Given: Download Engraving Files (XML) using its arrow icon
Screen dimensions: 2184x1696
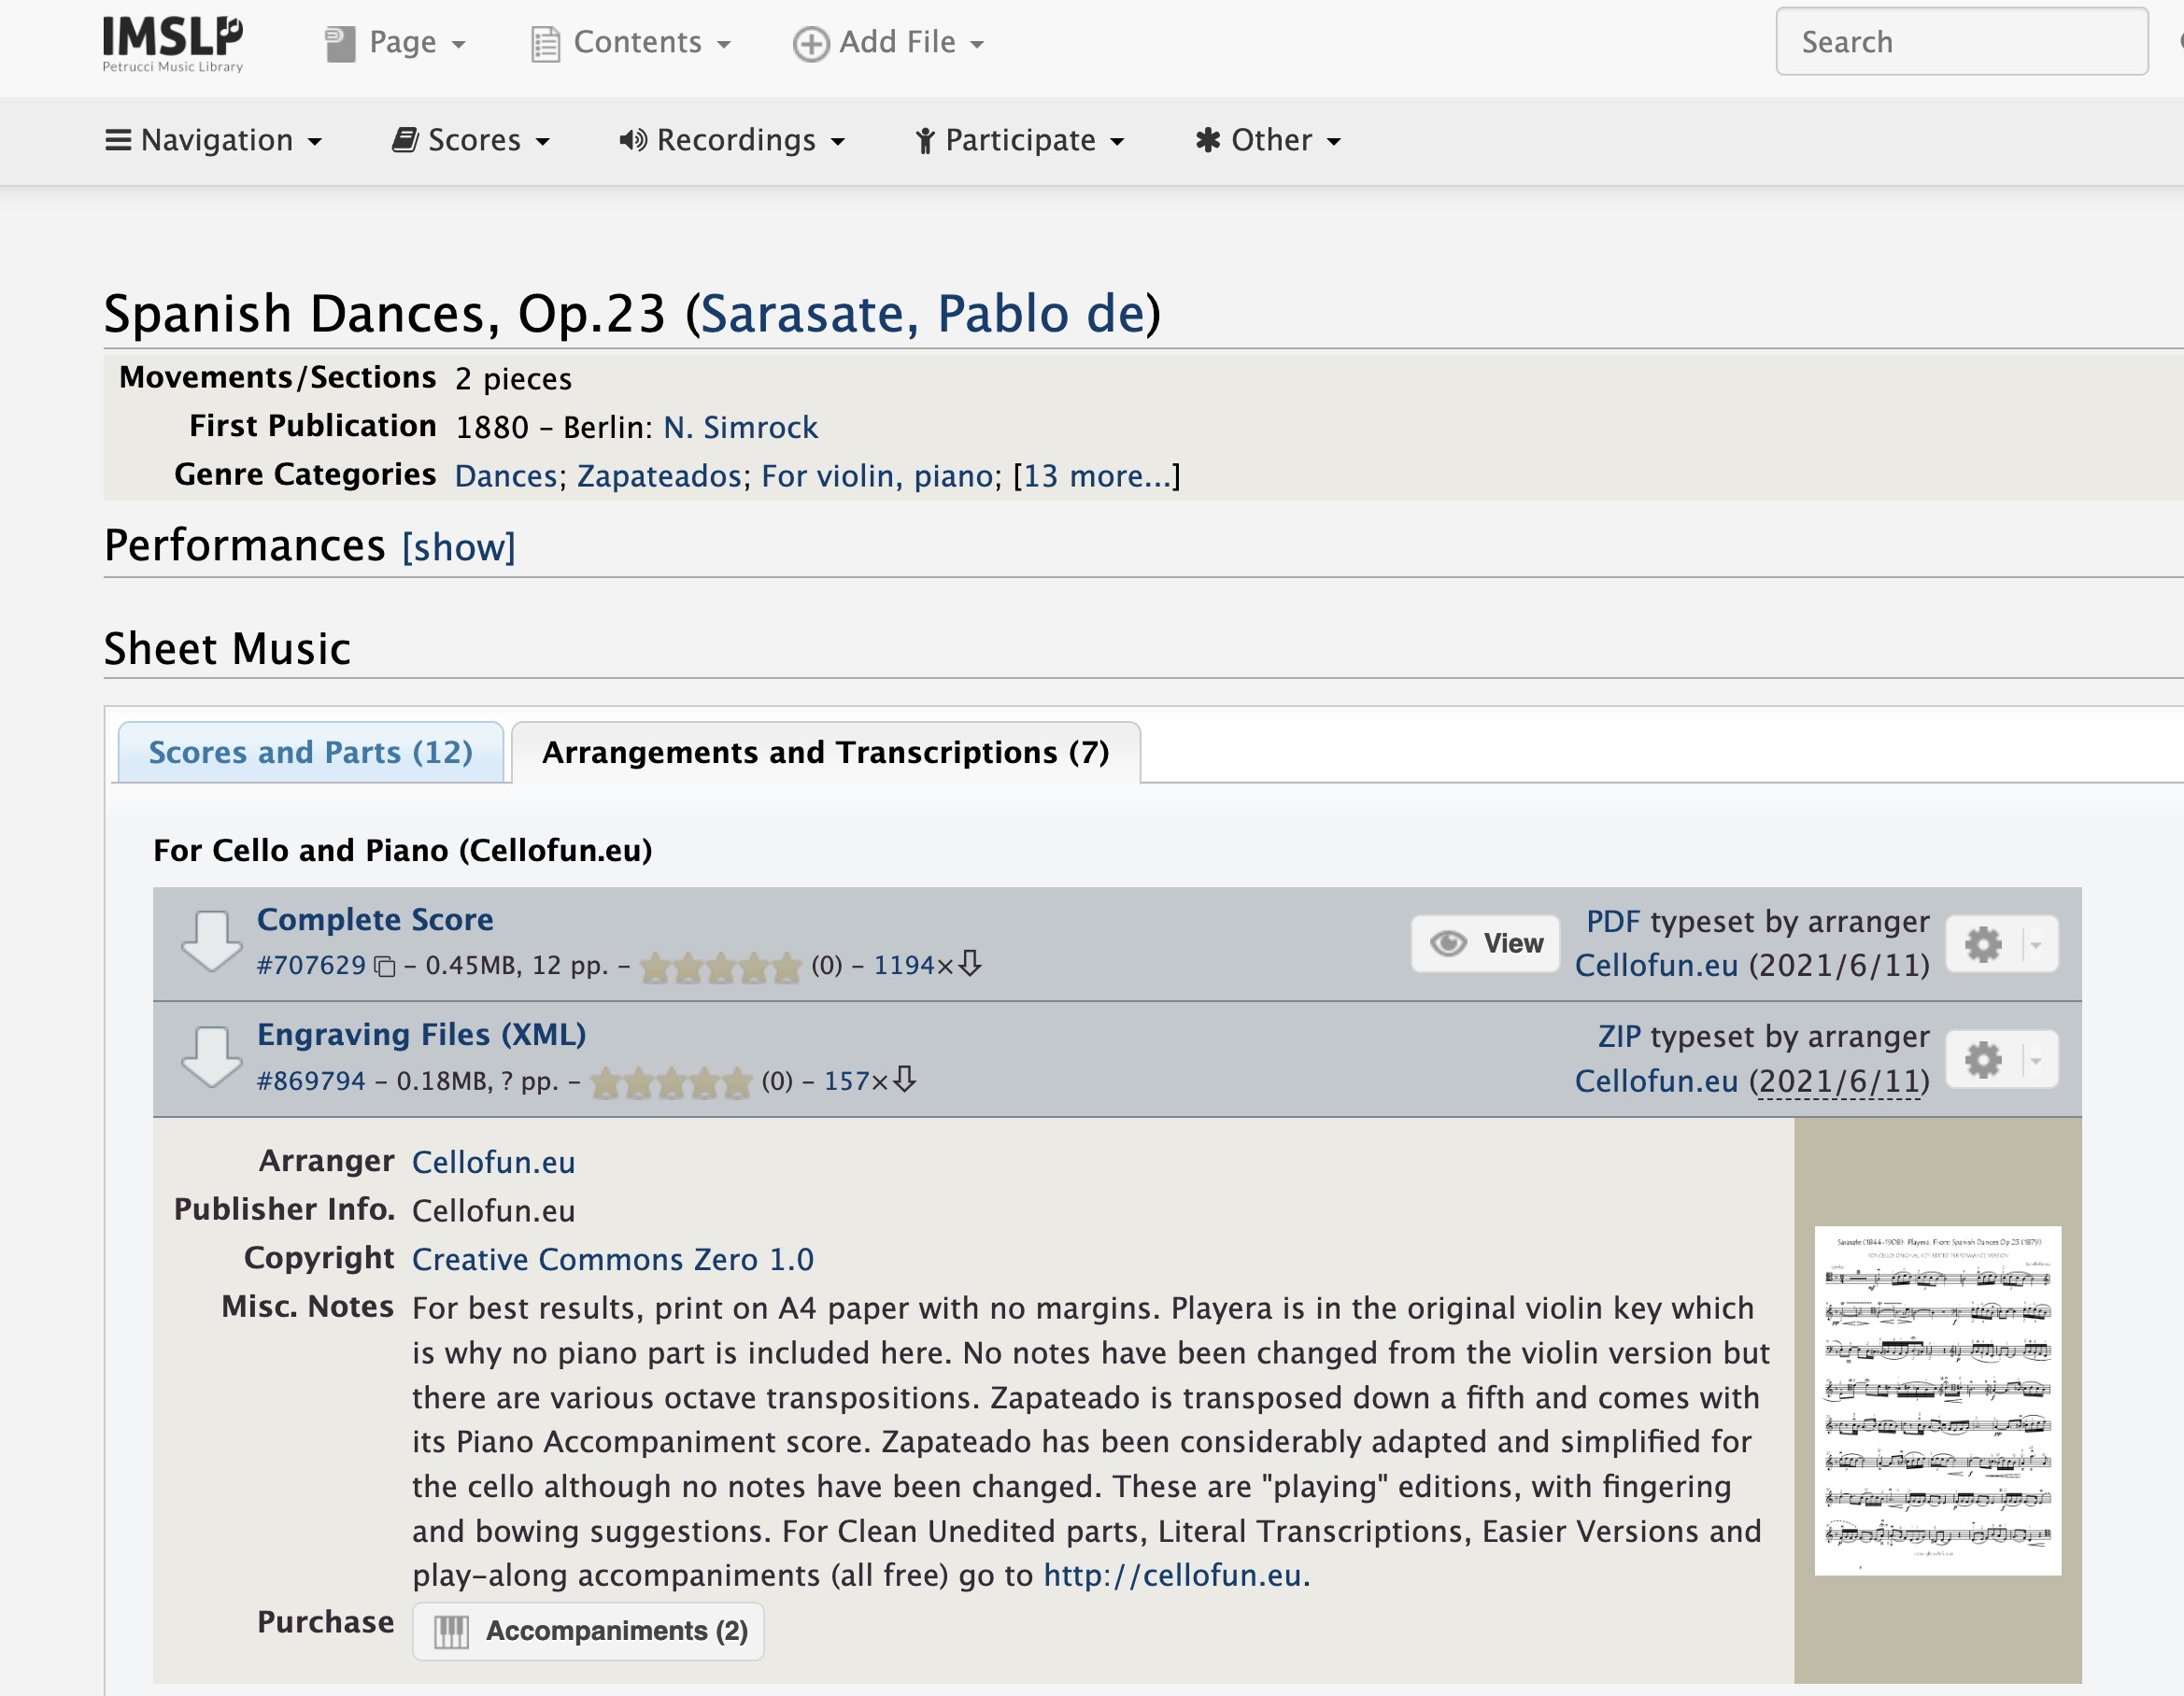Looking at the screenshot, I should pyautogui.click(x=211, y=1057).
